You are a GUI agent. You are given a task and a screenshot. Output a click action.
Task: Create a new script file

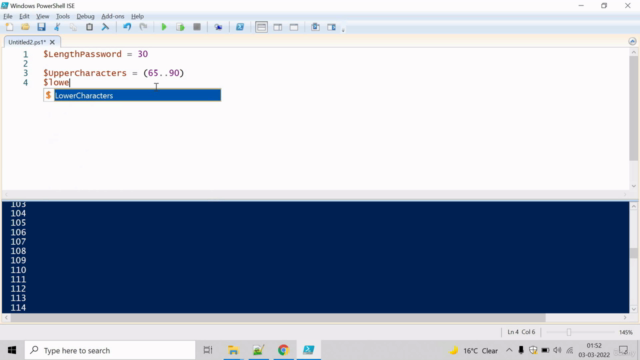[x=9, y=27]
